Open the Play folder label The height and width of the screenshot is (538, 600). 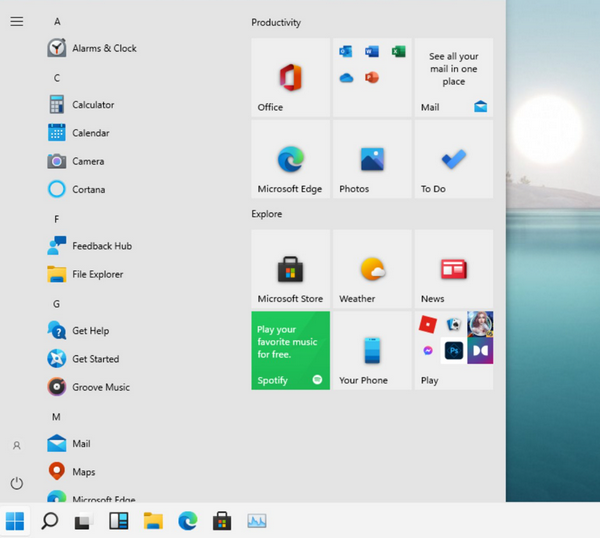429,380
